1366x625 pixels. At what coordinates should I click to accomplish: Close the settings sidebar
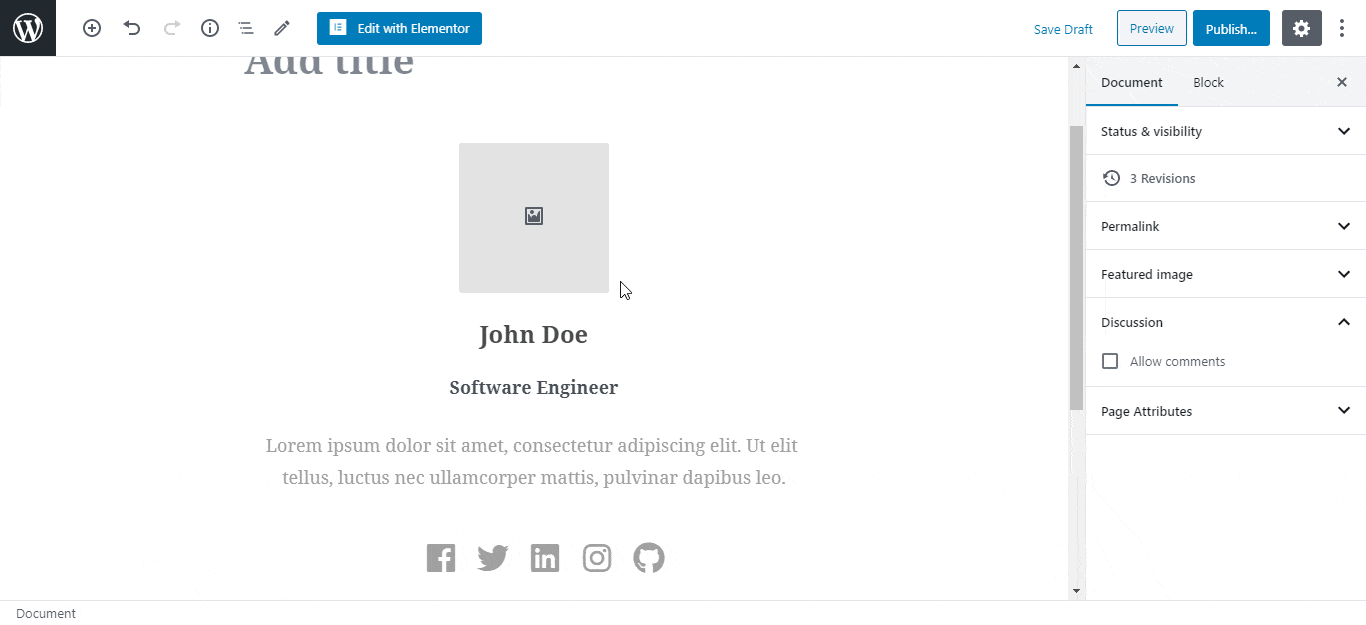(1342, 82)
